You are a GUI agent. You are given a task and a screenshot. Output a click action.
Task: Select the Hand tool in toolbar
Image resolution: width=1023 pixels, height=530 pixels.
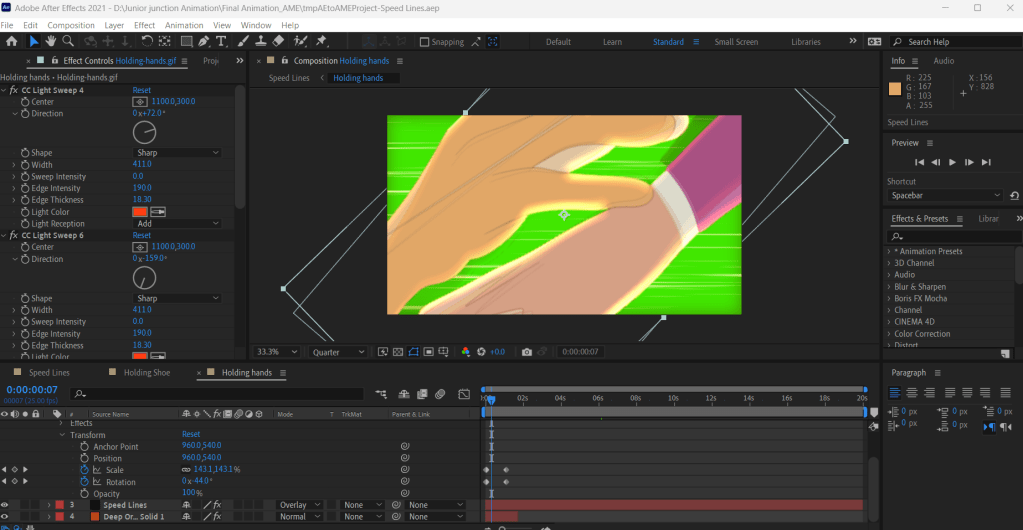pos(51,42)
